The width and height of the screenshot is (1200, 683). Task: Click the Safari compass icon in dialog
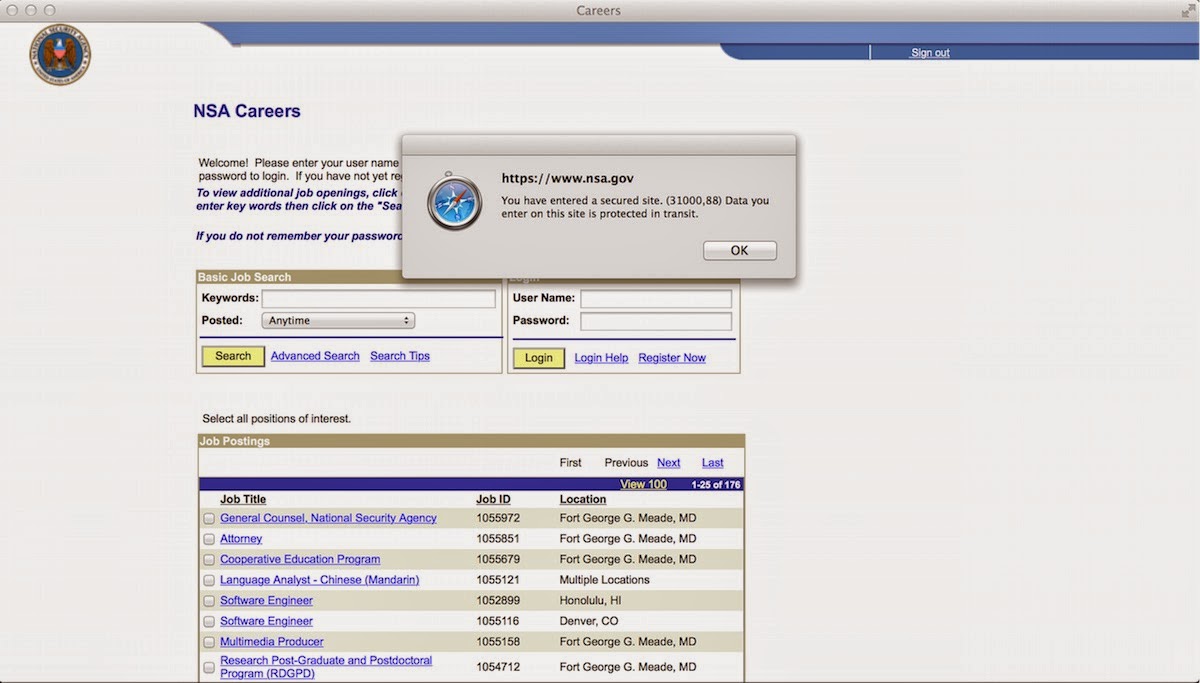click(455, 202)
